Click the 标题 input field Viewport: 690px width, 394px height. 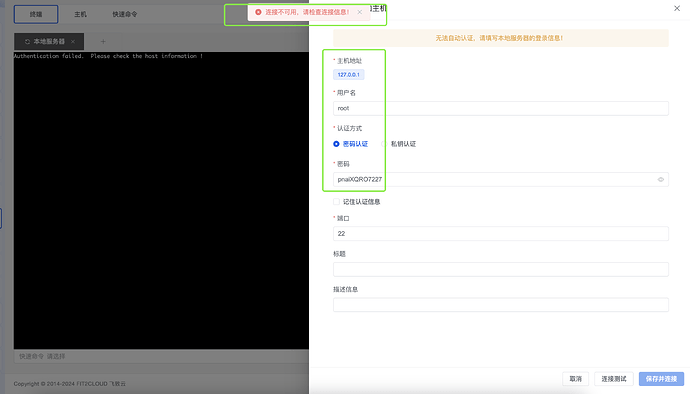[x=501, y=269]
